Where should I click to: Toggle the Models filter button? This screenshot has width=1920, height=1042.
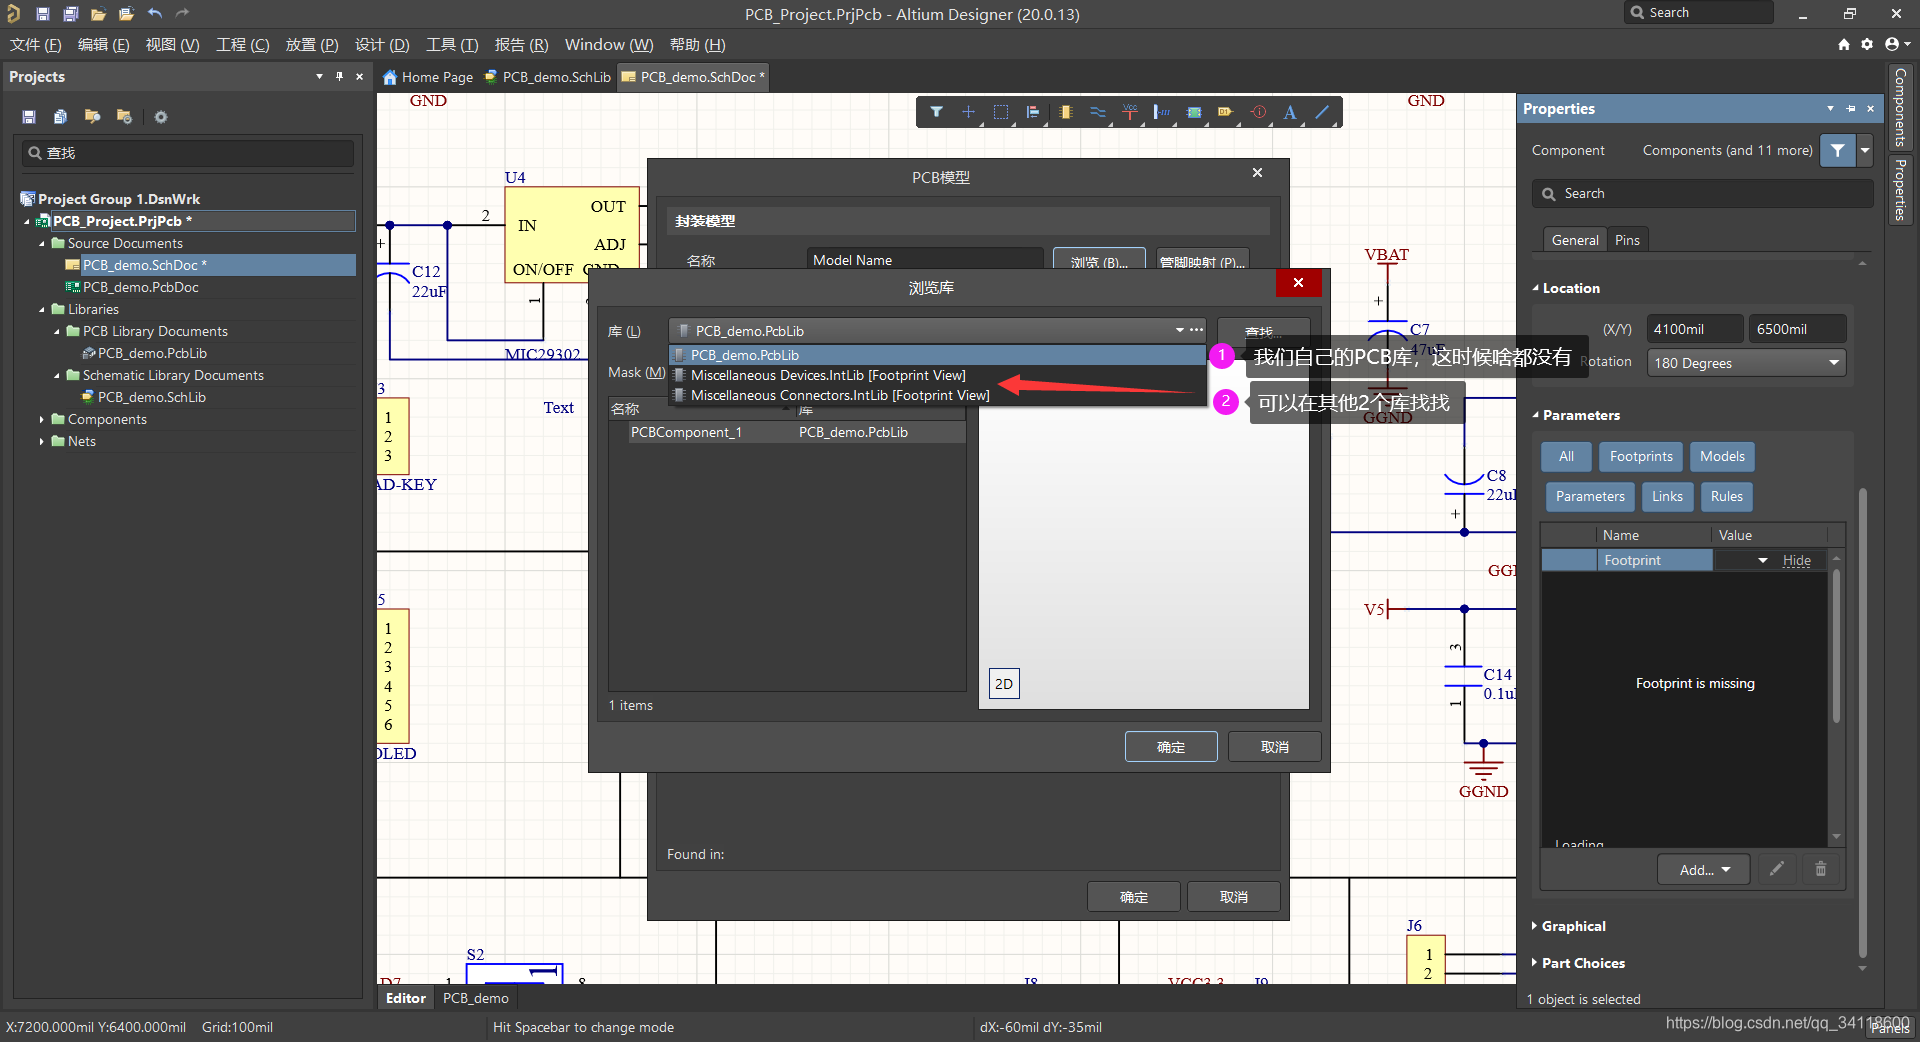pos(1722,457)
